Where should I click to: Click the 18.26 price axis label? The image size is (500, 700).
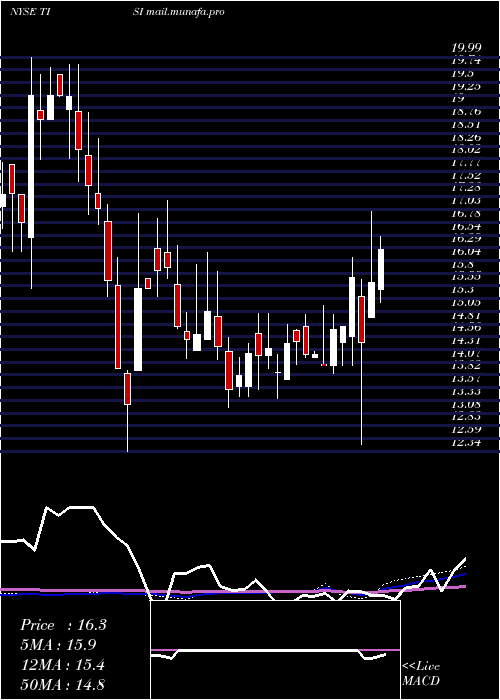coord(466,137)
